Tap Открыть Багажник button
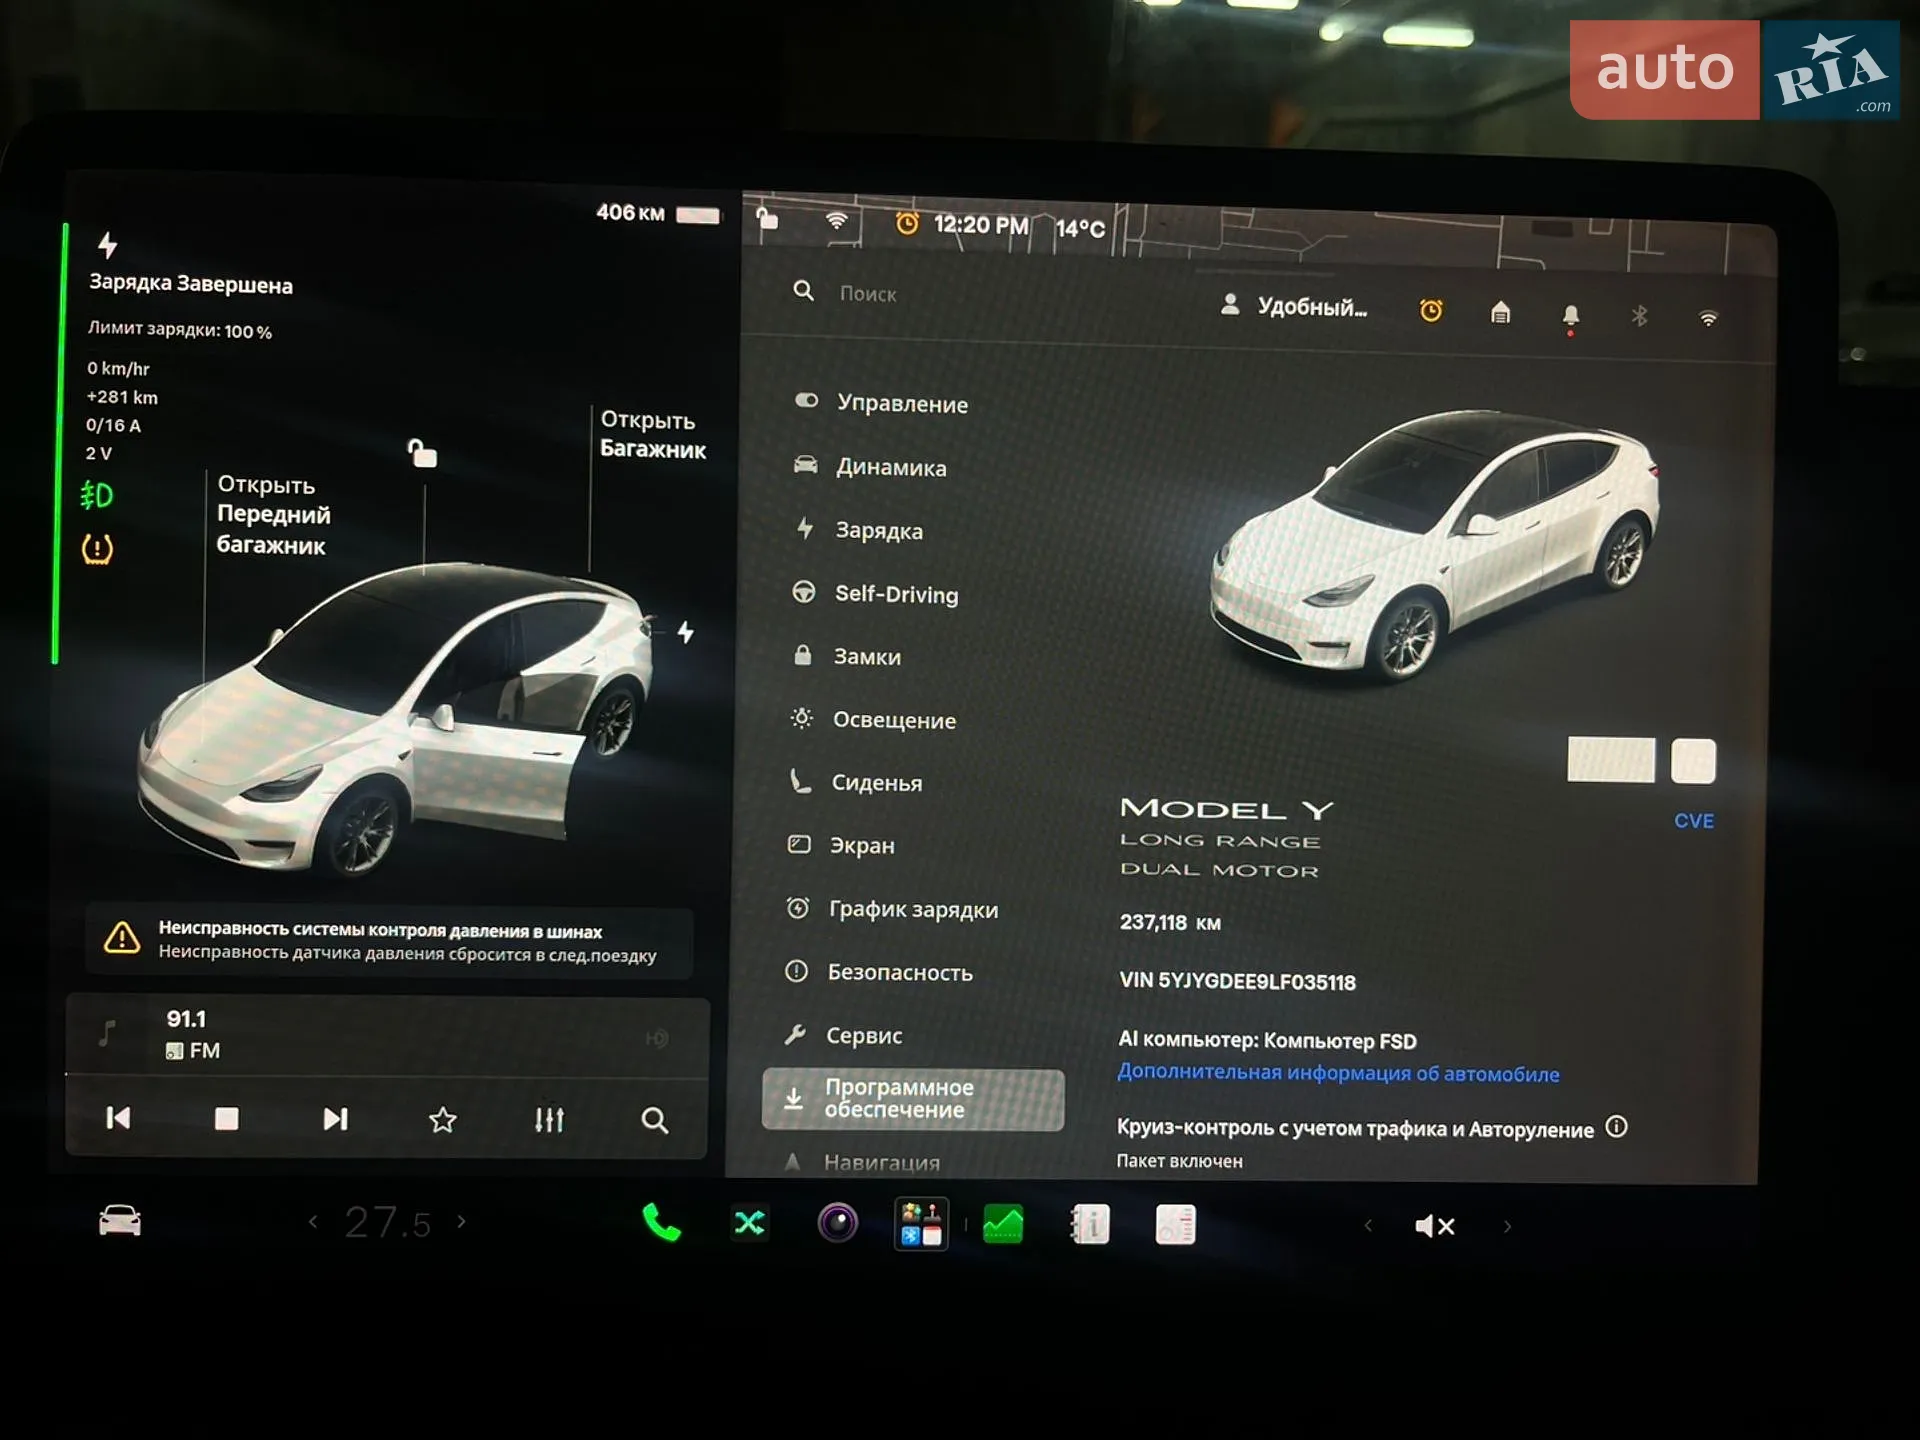This screenshot has width=1920, height=1440. [652, 434]
